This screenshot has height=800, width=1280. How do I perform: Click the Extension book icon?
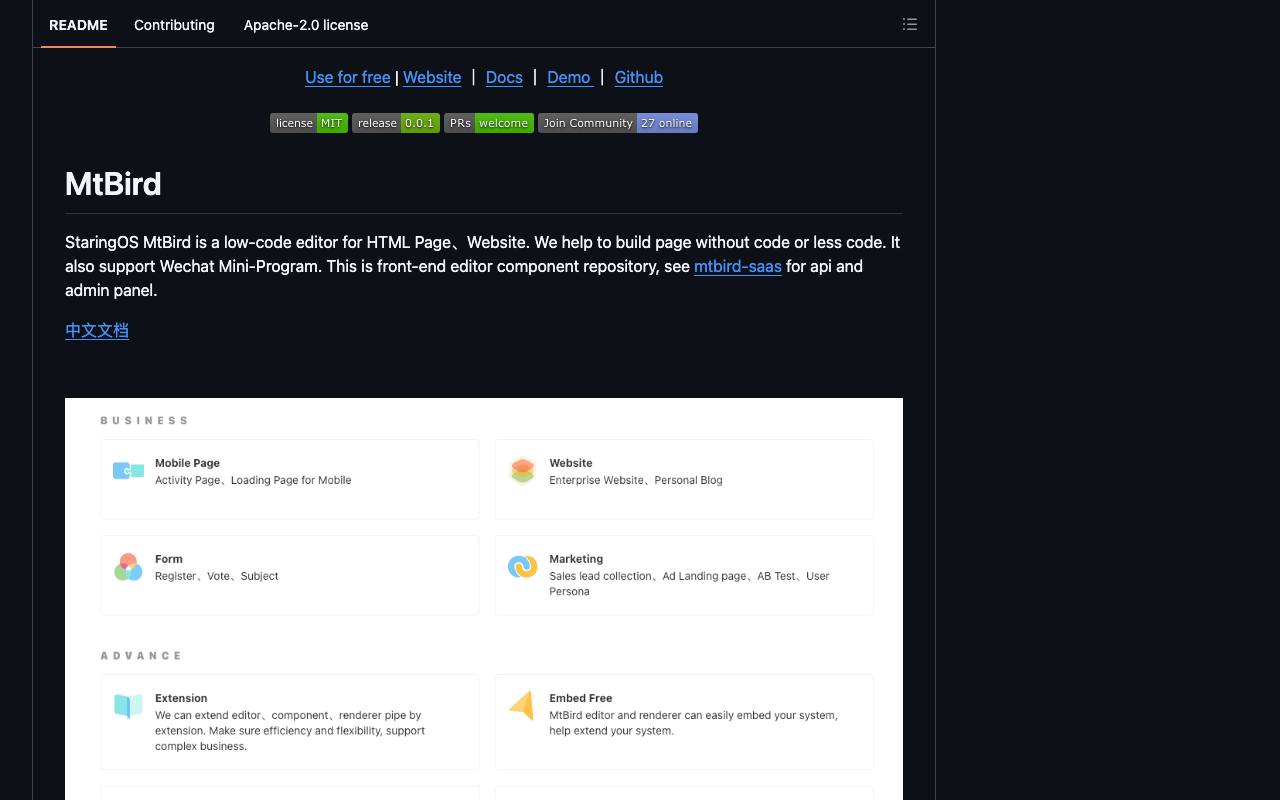128,706
